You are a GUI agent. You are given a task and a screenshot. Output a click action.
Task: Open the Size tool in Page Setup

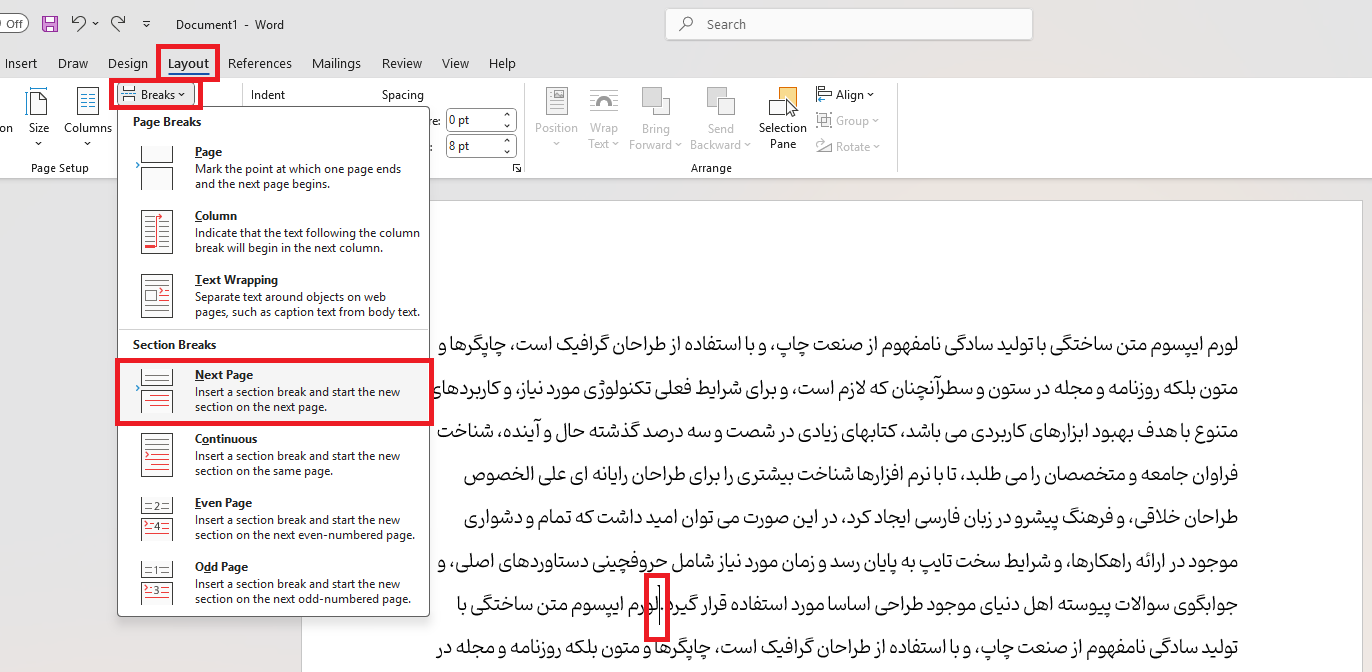[38, 118]
